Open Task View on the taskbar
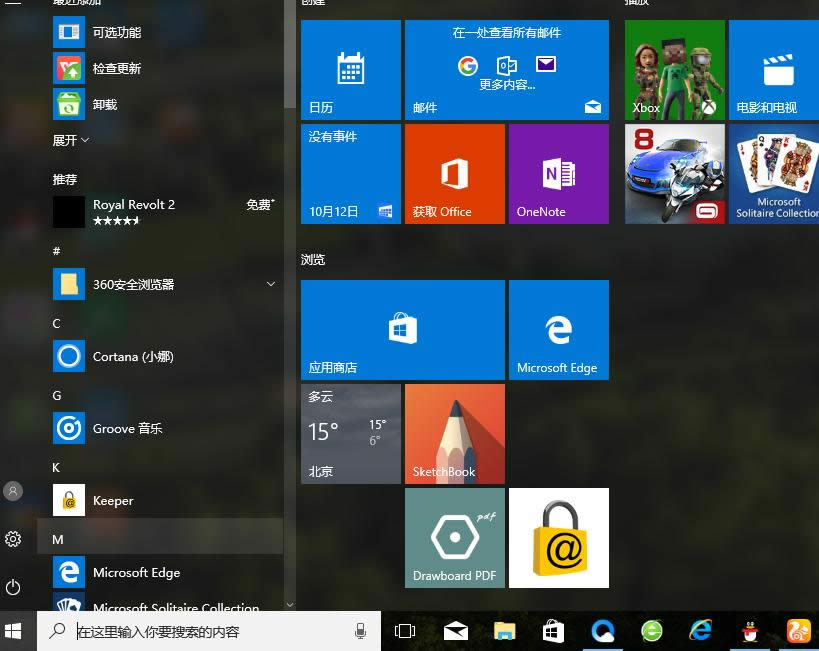The image size is (819, 651). pos(404,631)
